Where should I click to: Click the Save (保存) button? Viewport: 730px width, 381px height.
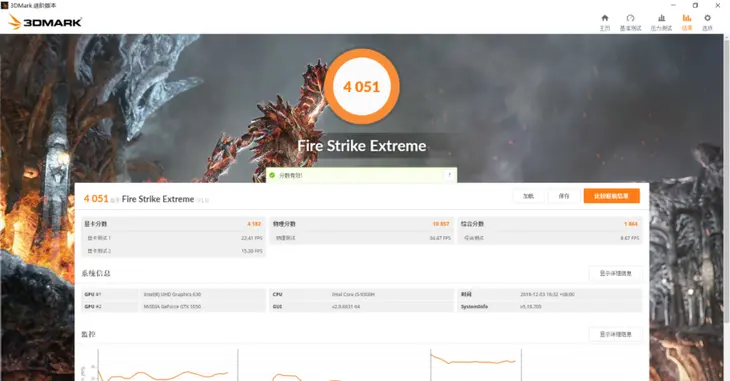pyautogui.click(x=564, y=196)
